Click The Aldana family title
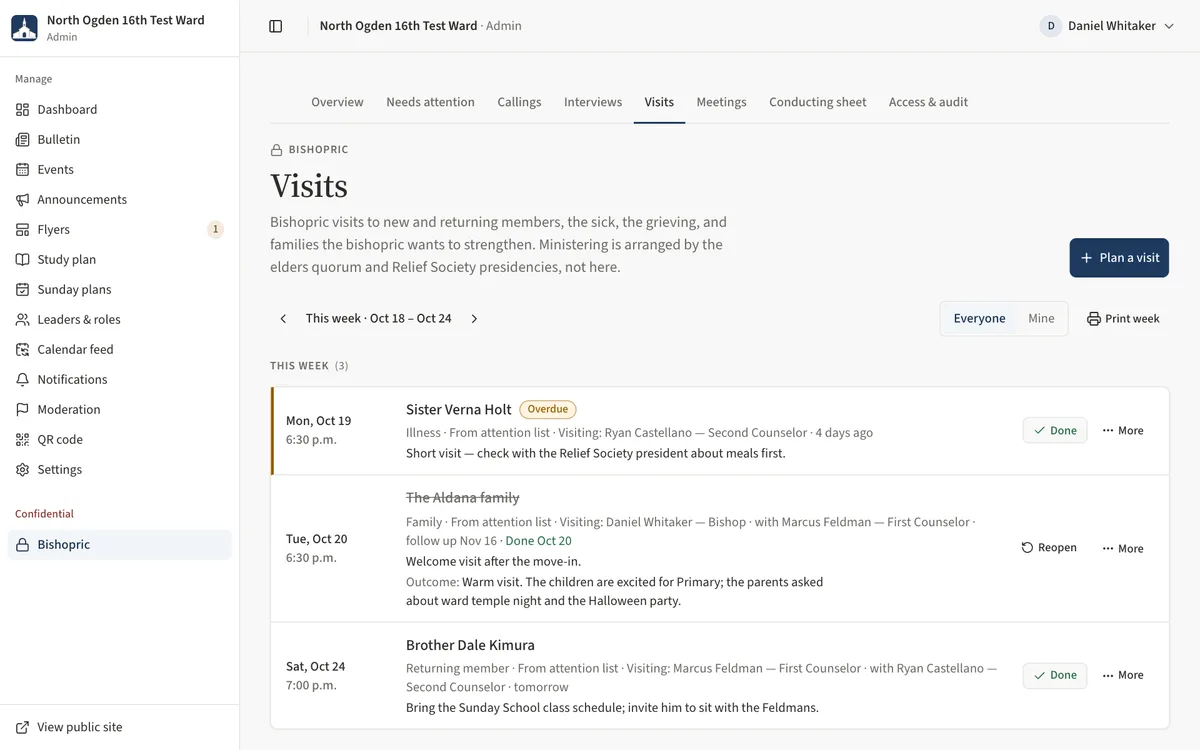This screenshot has width=1200, height=750. (x=463, y=497)
